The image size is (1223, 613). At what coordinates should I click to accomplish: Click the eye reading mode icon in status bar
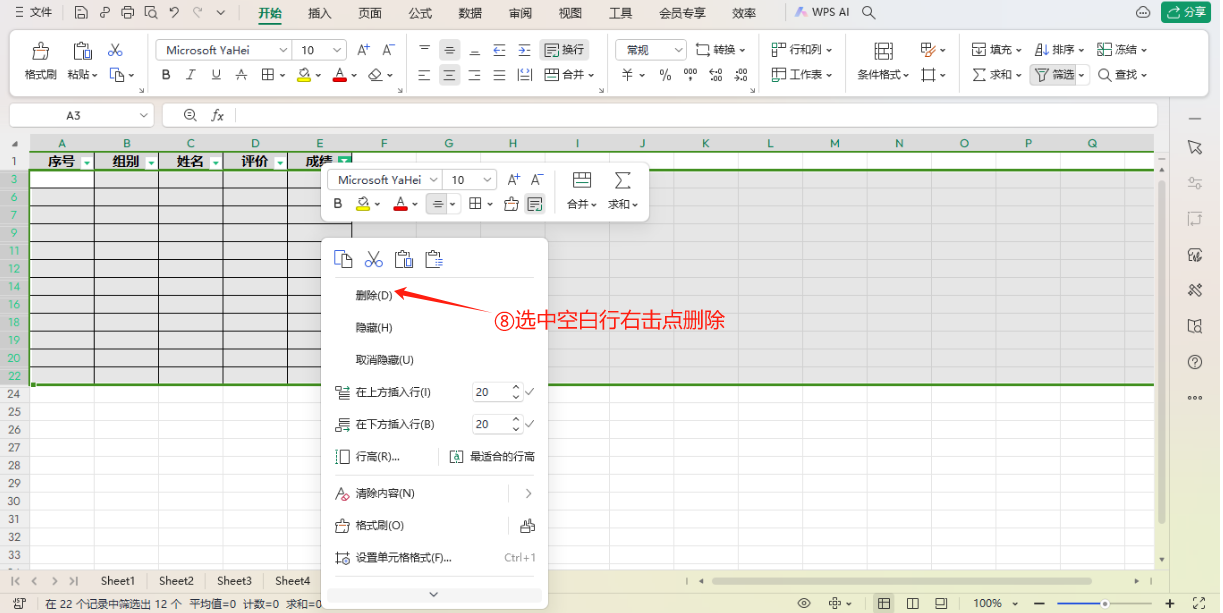coord(803,603)
